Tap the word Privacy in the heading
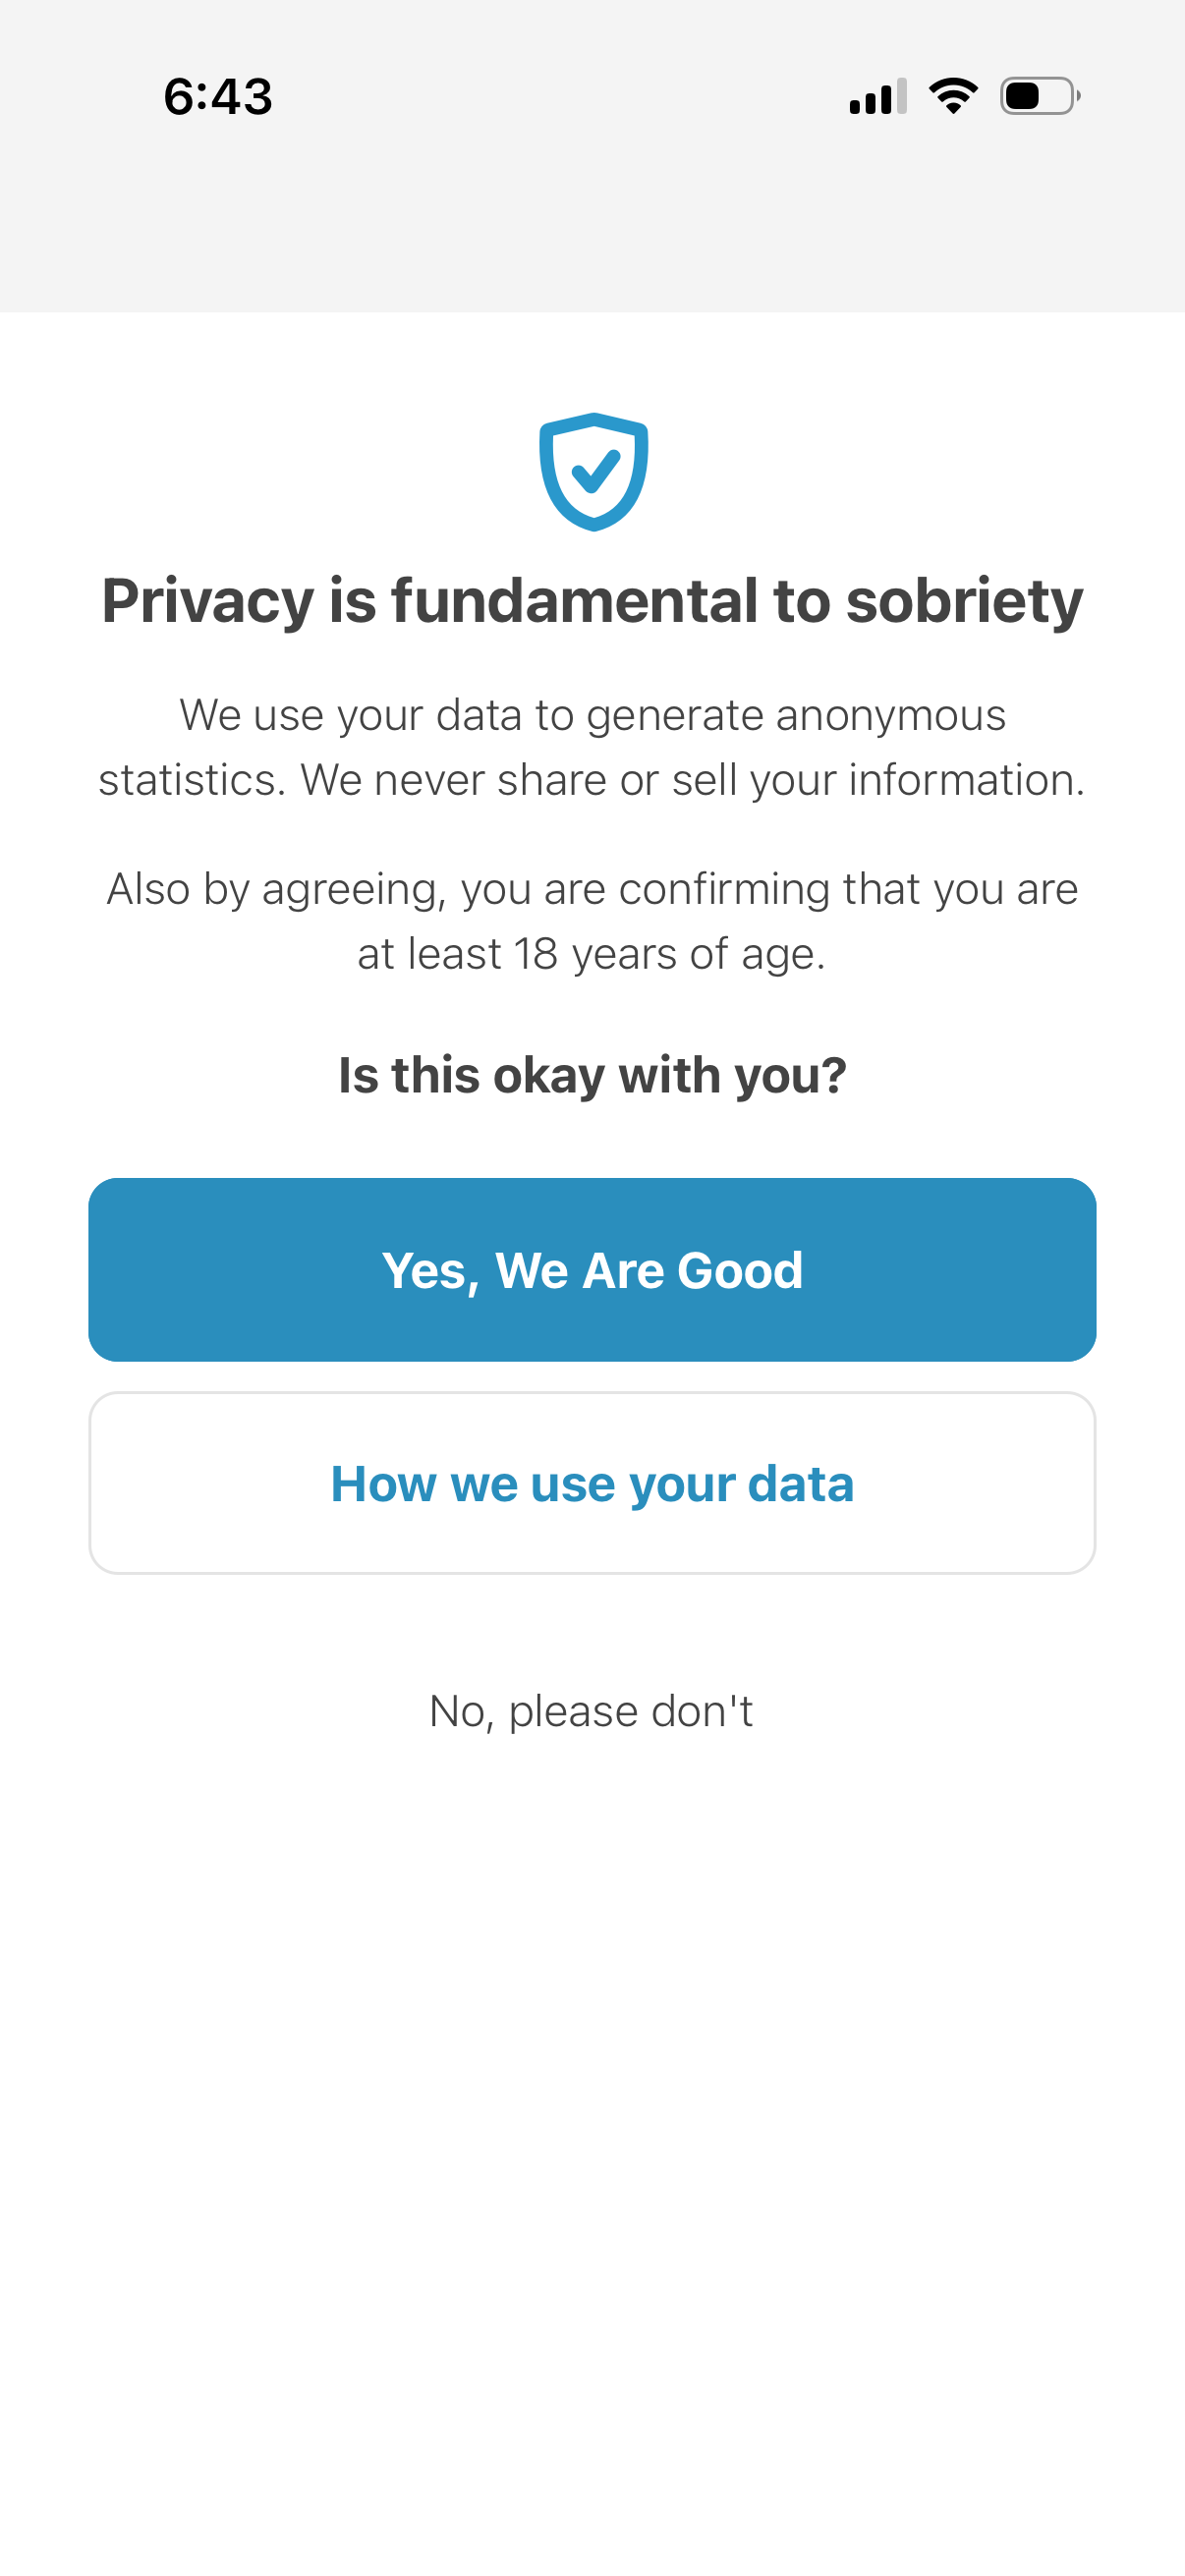This screenshot has height=2576, width=1185. point(208,601)
